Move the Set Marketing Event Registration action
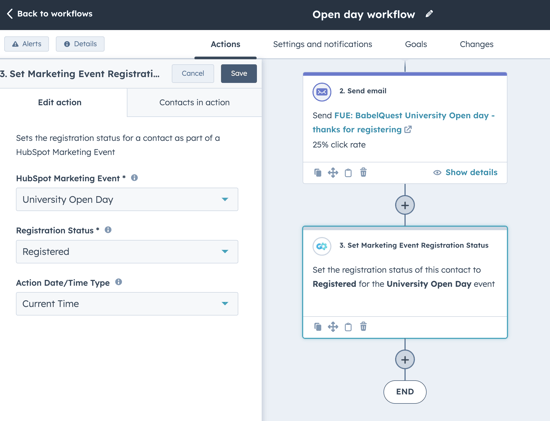550x421 pixels. [333, 327]
